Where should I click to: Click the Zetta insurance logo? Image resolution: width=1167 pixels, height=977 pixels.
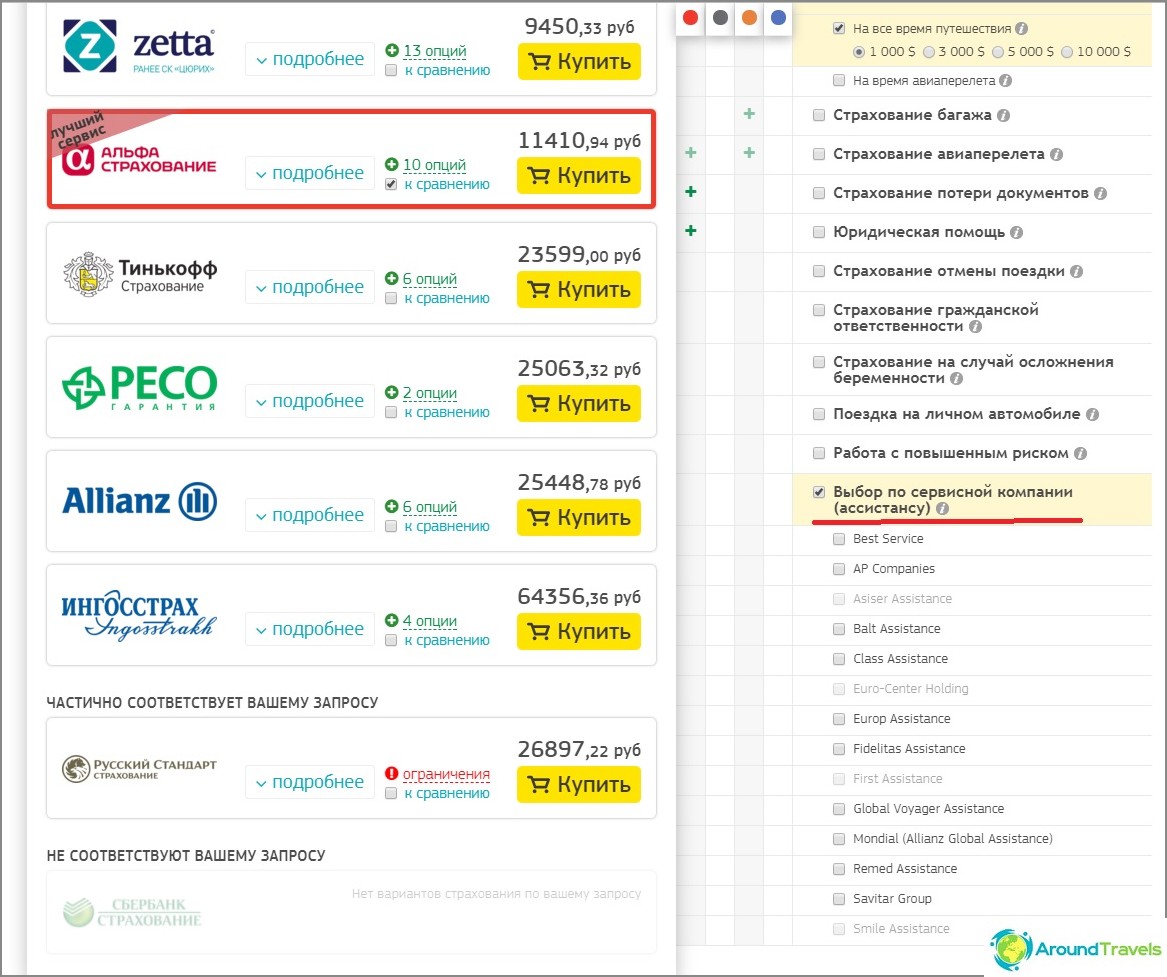point(139,46)
